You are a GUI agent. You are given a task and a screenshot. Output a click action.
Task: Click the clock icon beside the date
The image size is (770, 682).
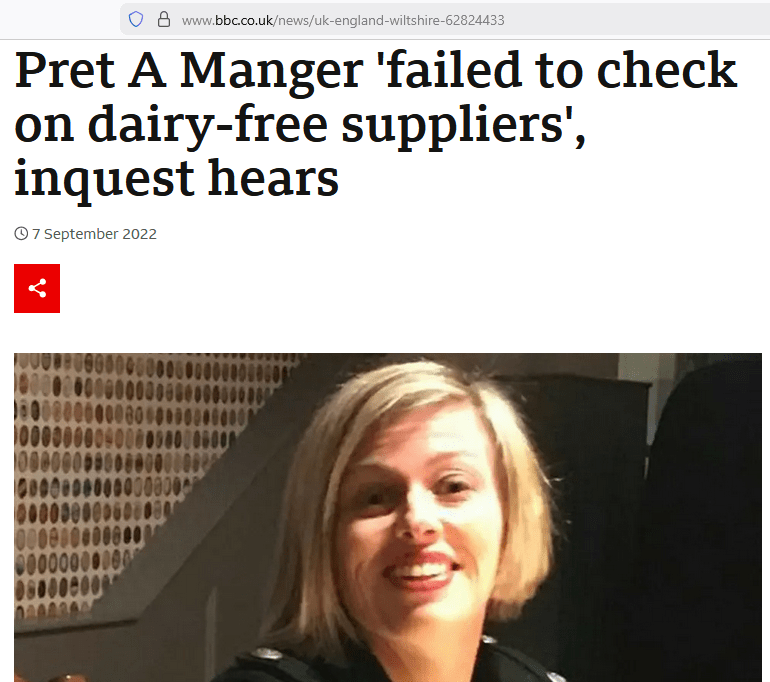(x=21, y=233)
